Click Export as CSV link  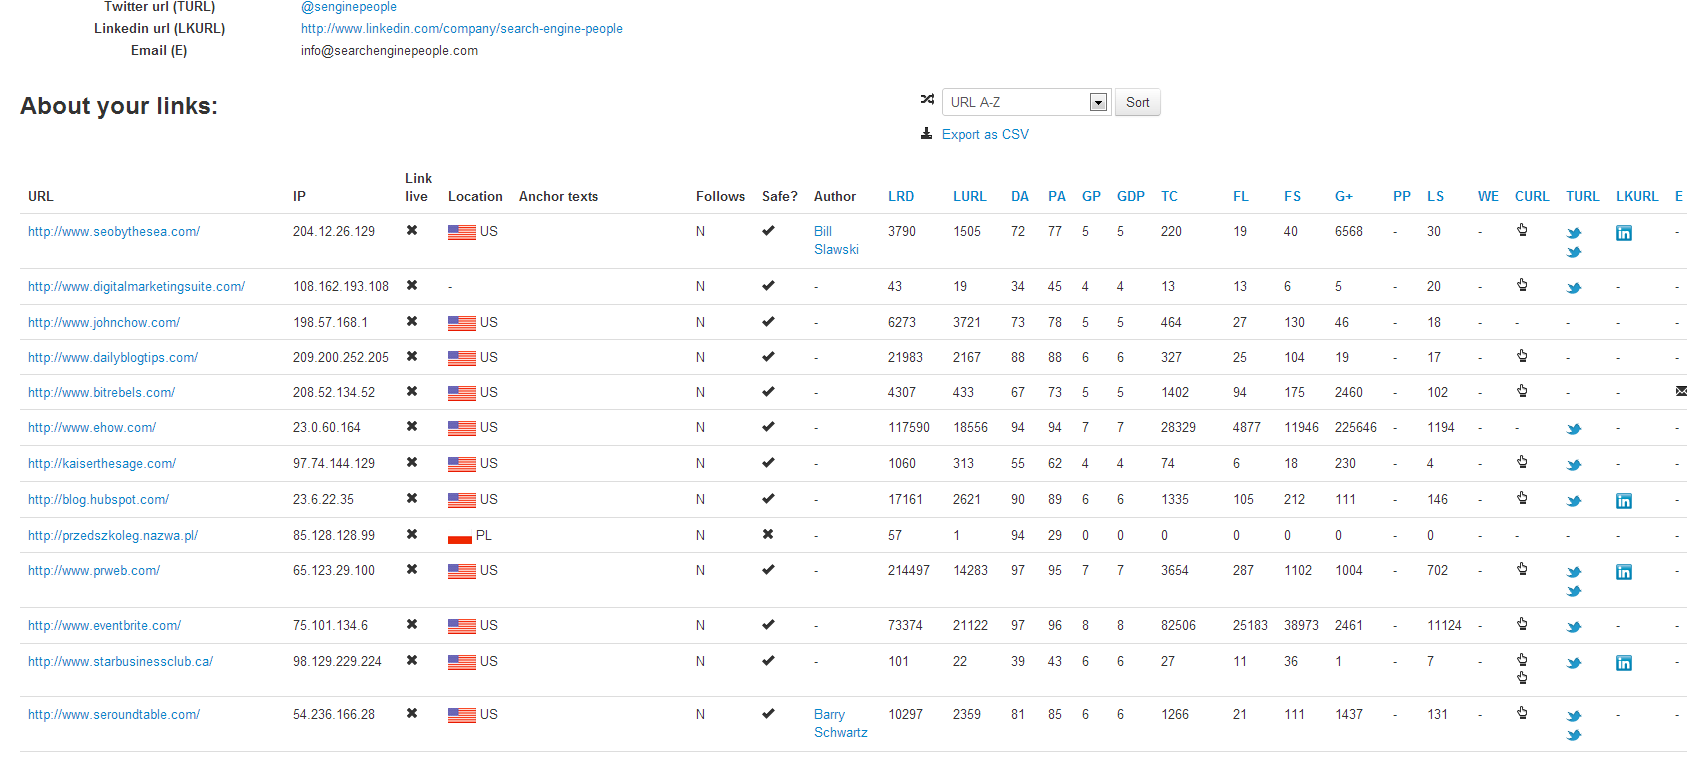[984, 134]
